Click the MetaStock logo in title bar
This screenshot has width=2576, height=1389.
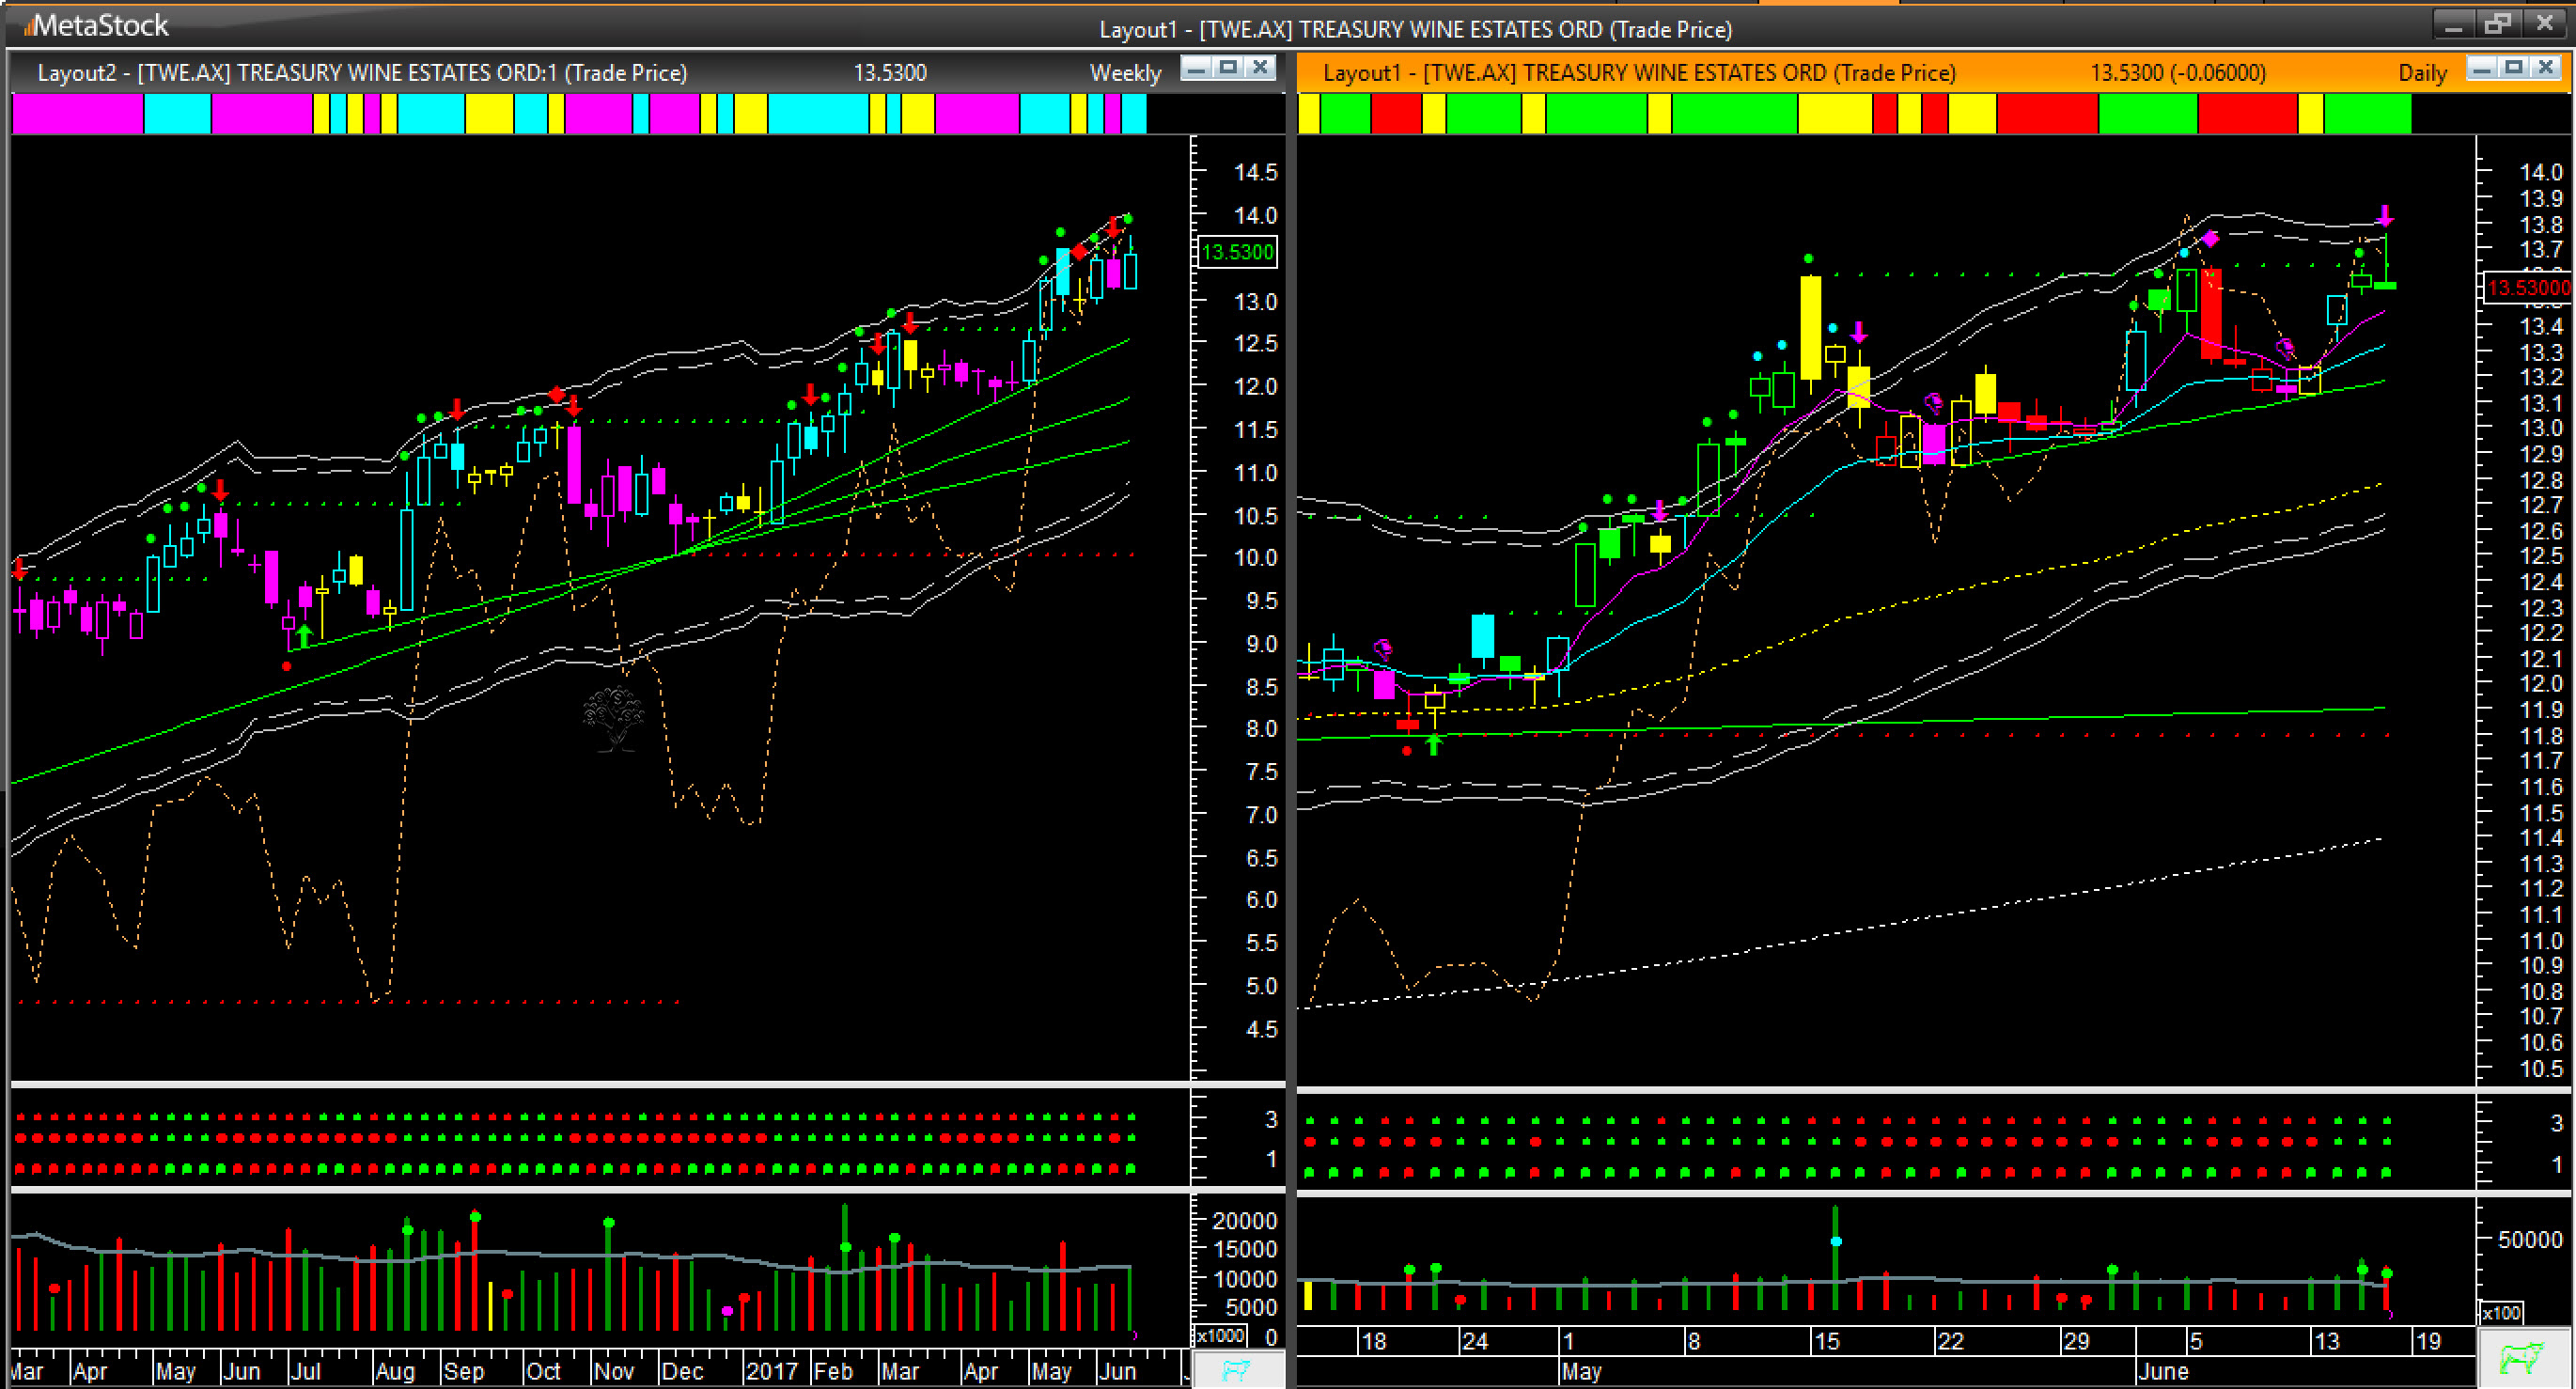point(96,25)
